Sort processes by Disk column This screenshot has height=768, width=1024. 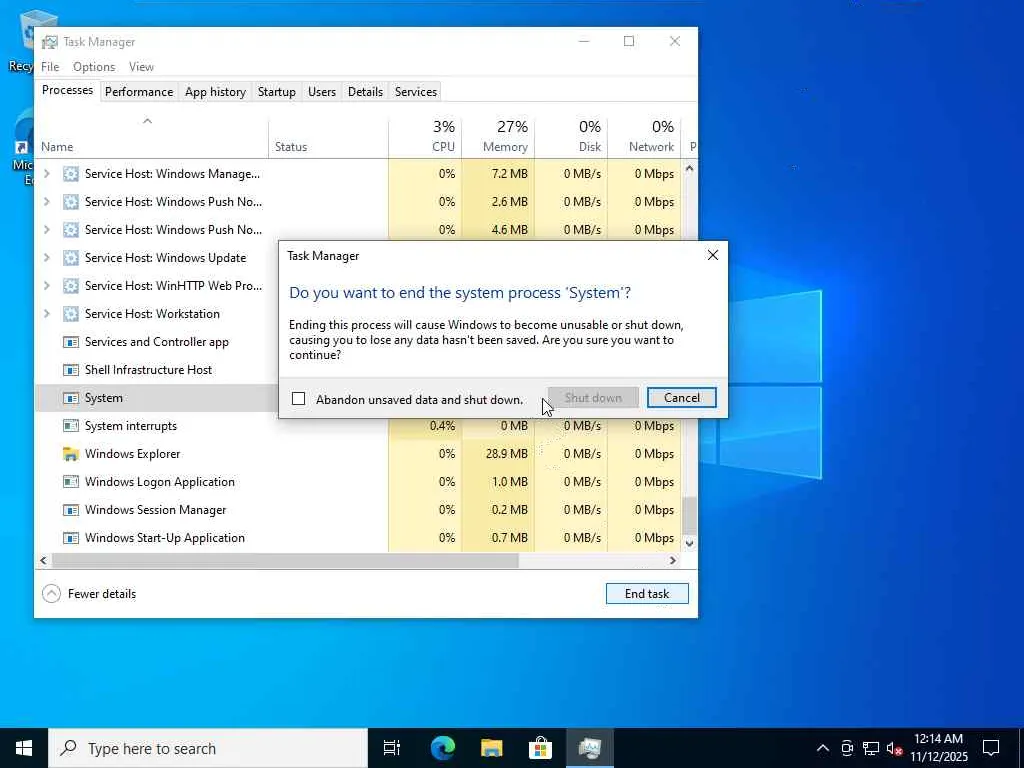click(571, 138)
